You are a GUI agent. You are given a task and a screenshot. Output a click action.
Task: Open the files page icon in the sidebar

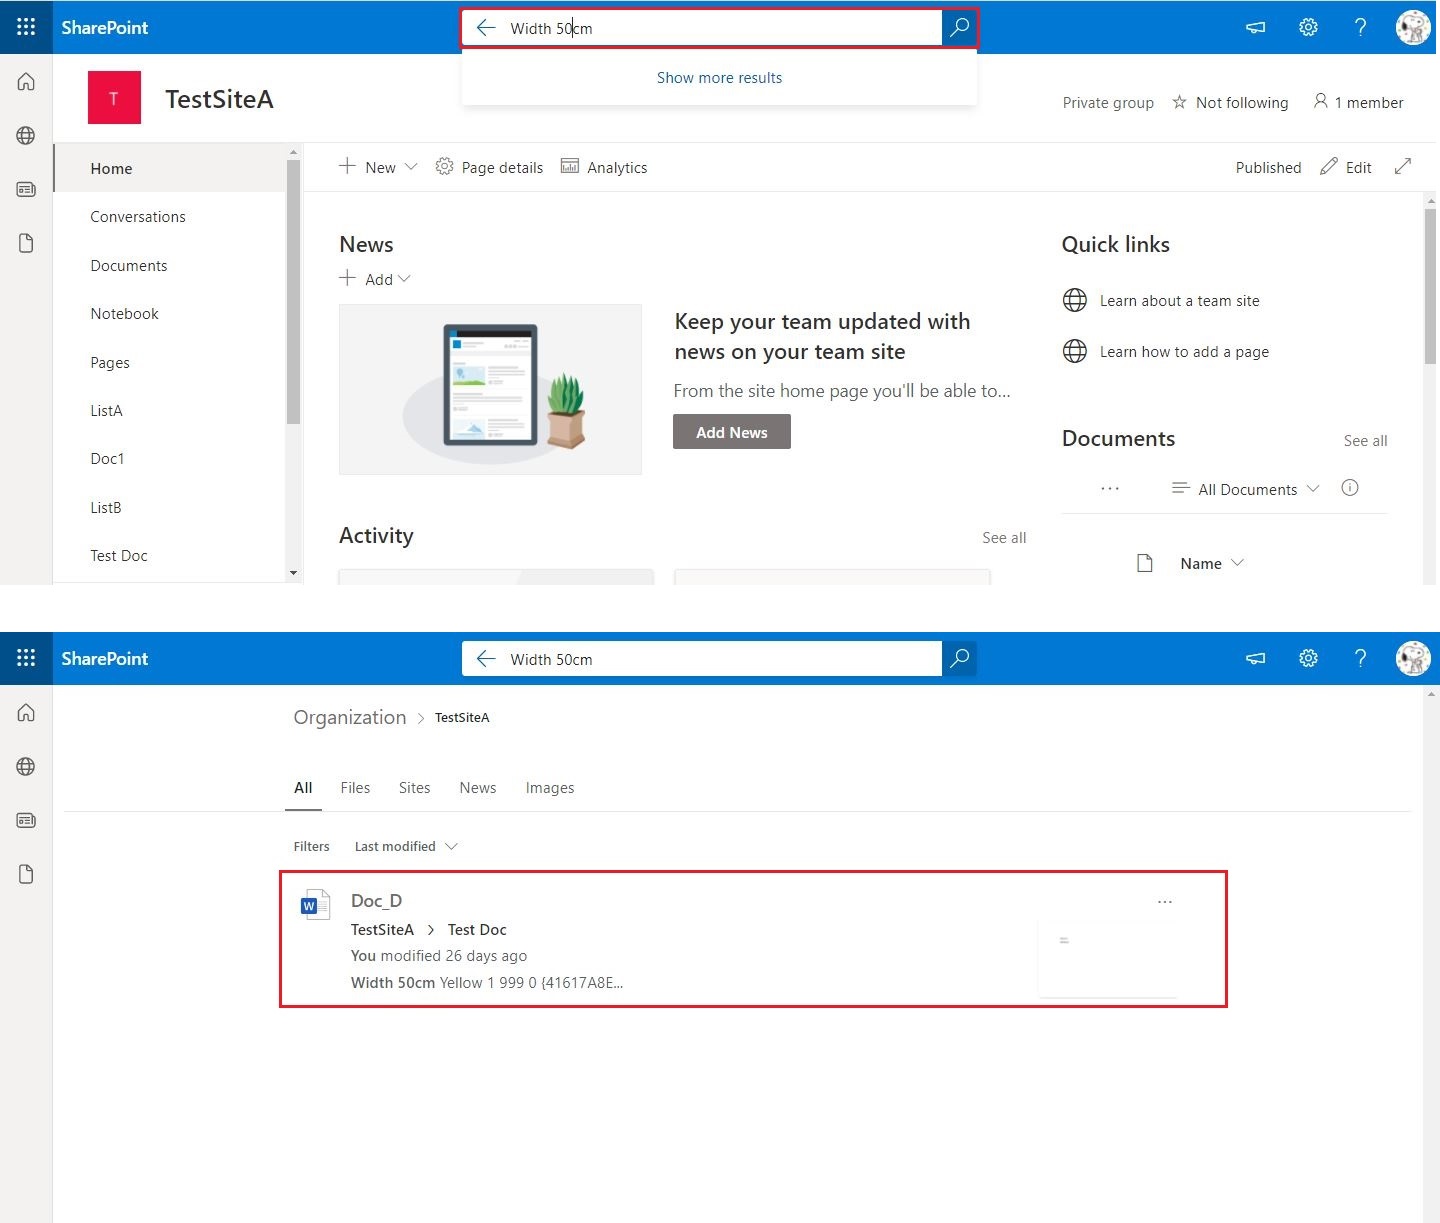coord(26,243)
